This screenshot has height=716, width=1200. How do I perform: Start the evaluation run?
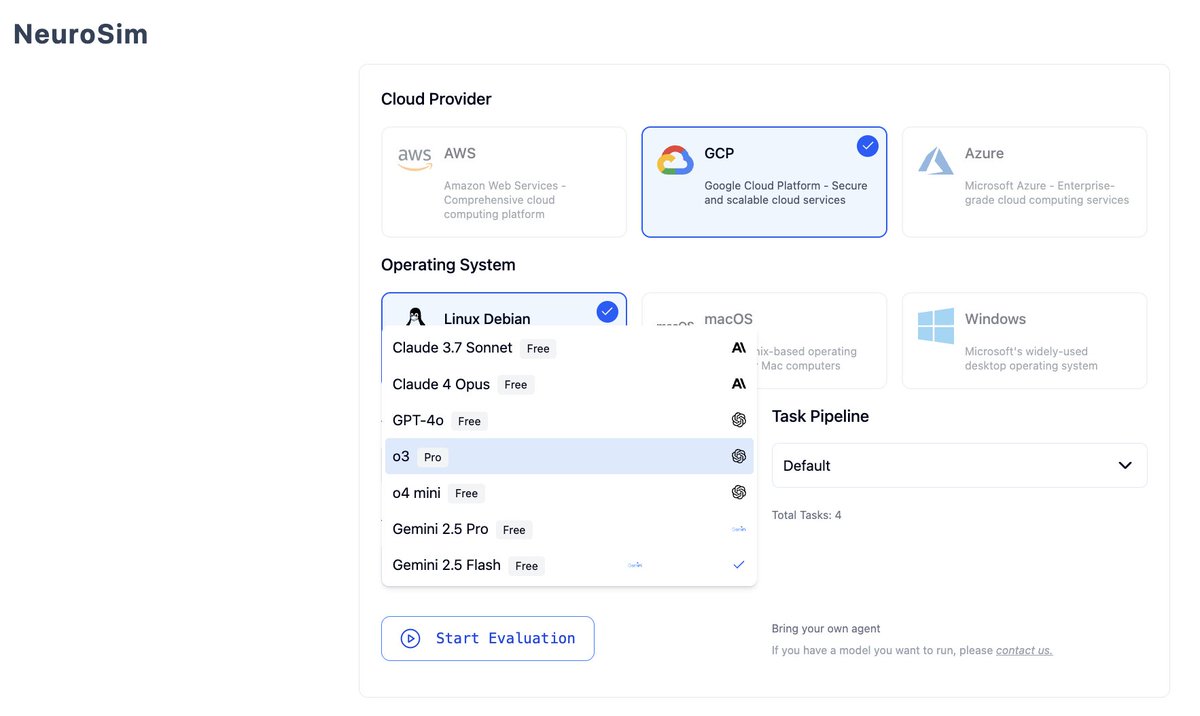point(488,638)
